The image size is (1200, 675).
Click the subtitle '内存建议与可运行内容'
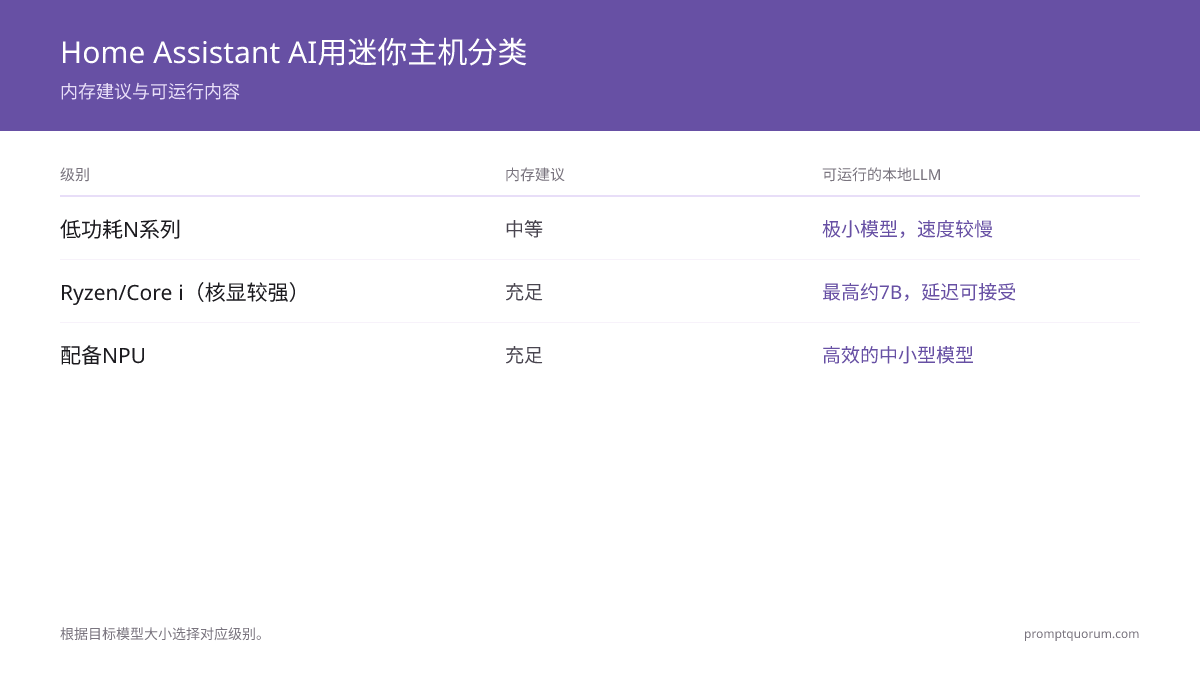(150, 92)
